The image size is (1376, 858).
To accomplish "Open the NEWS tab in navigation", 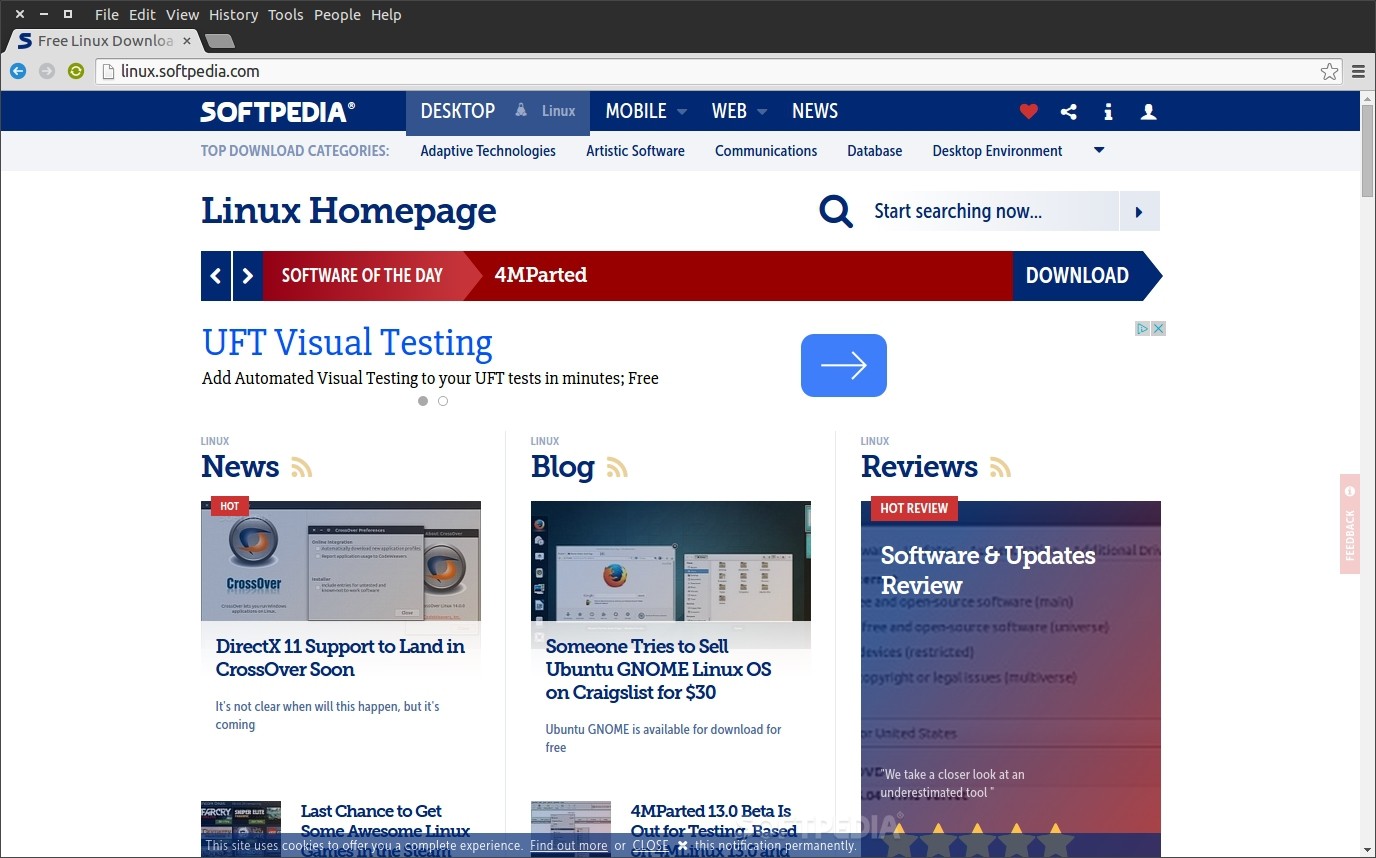I will [814, 111].
